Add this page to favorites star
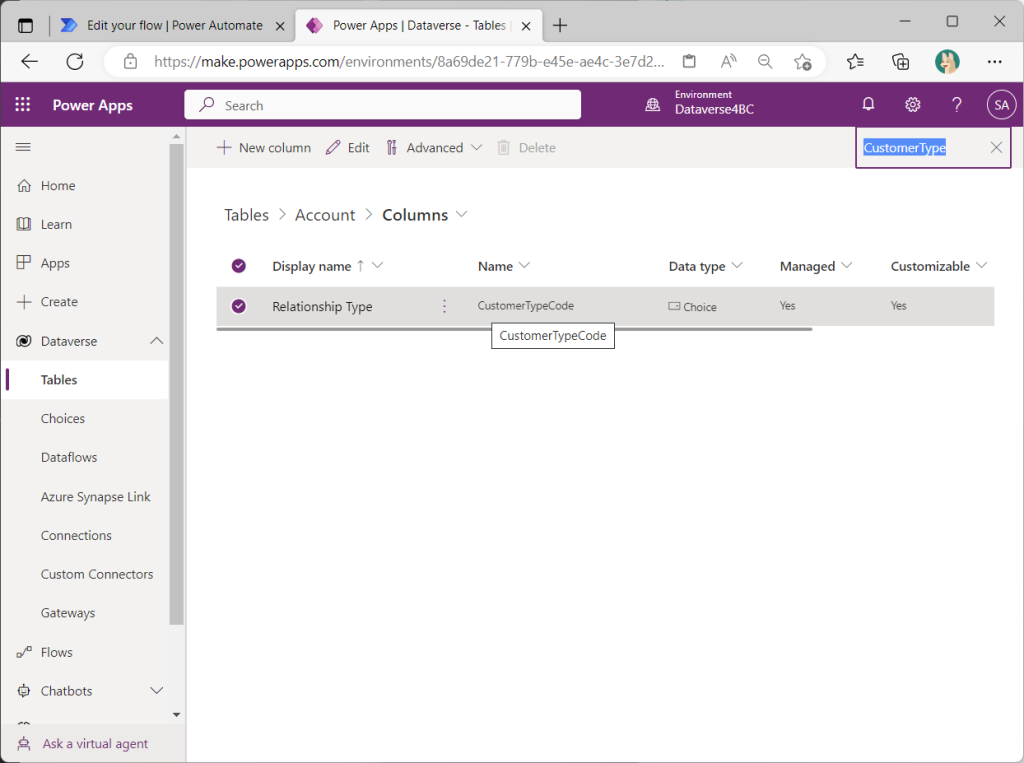The height and width of the screenshot is (763, 1024). [803, 61]
